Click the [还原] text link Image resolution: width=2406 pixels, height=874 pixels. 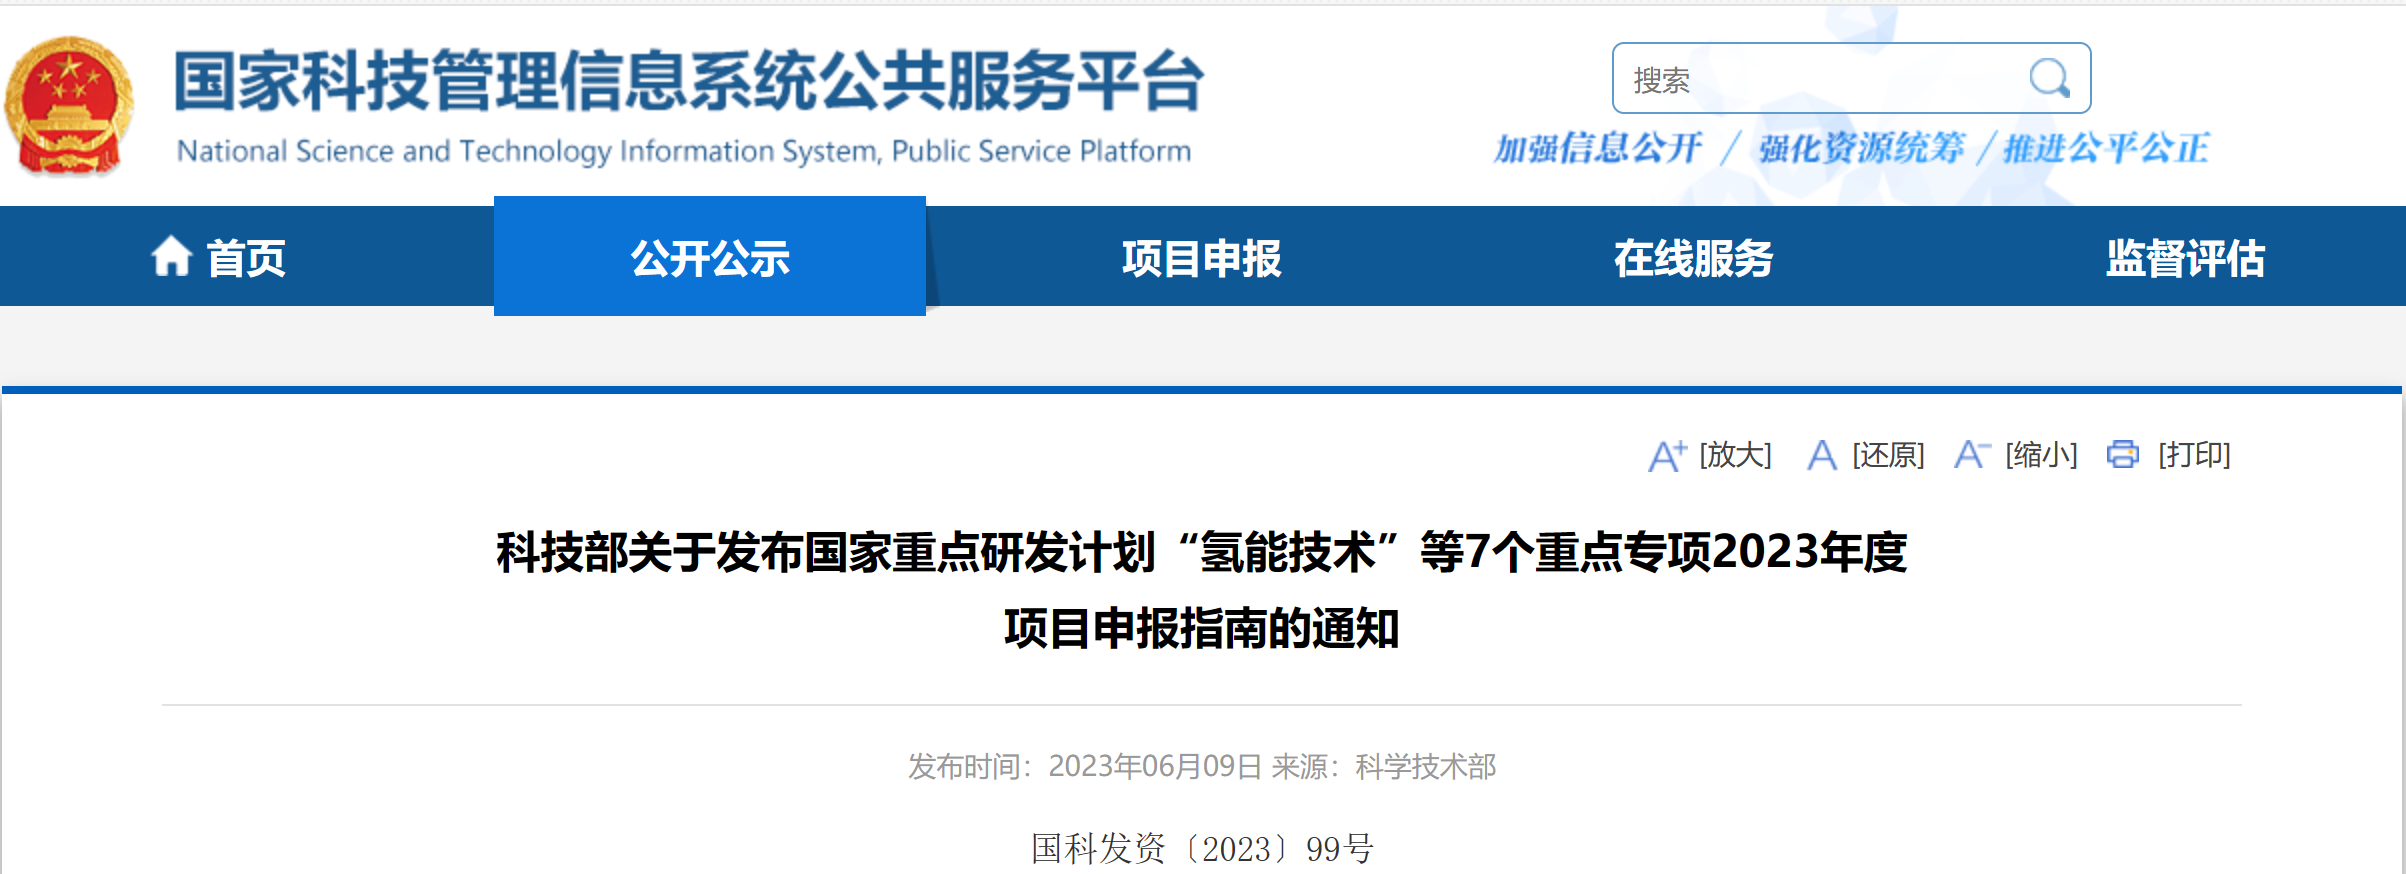[1889, 455]
